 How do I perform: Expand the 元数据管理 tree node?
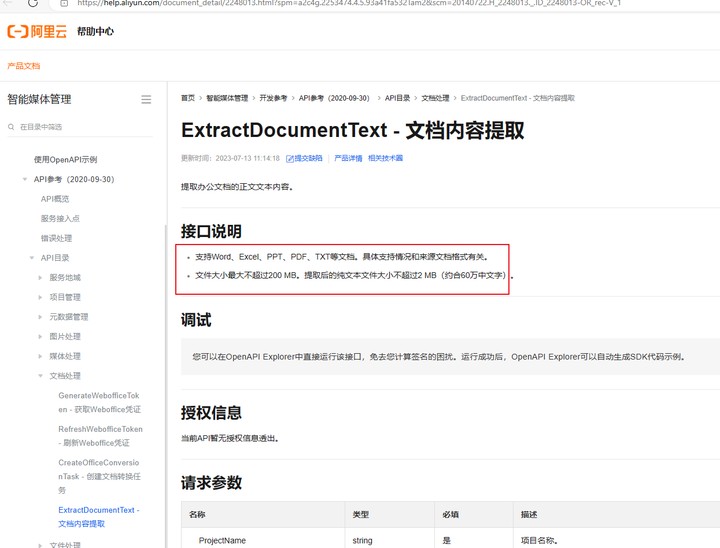click(x=40, y=317)
